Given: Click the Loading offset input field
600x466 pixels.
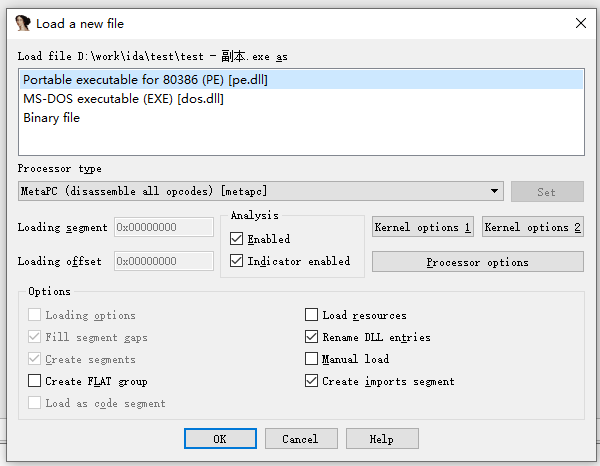Looking at the screenshot, I should tap(164, 261).
